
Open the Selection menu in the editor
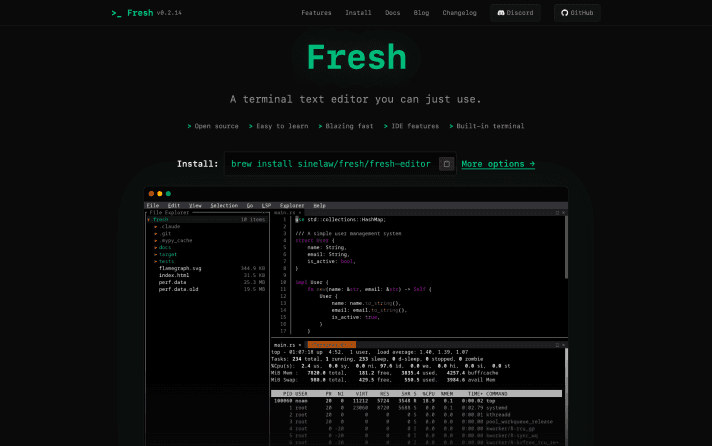coord(224,206)
